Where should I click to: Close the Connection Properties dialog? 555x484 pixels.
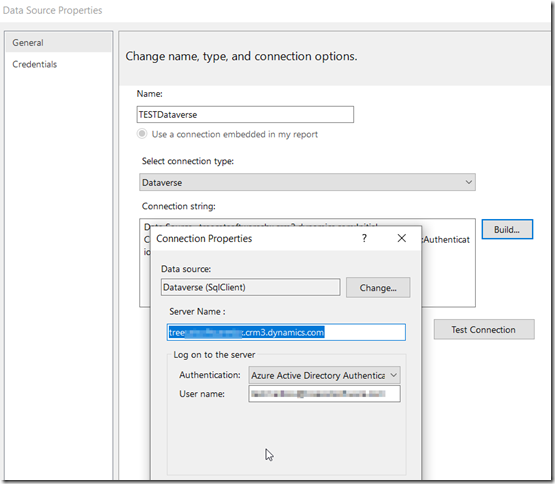(x=401, y=238)
